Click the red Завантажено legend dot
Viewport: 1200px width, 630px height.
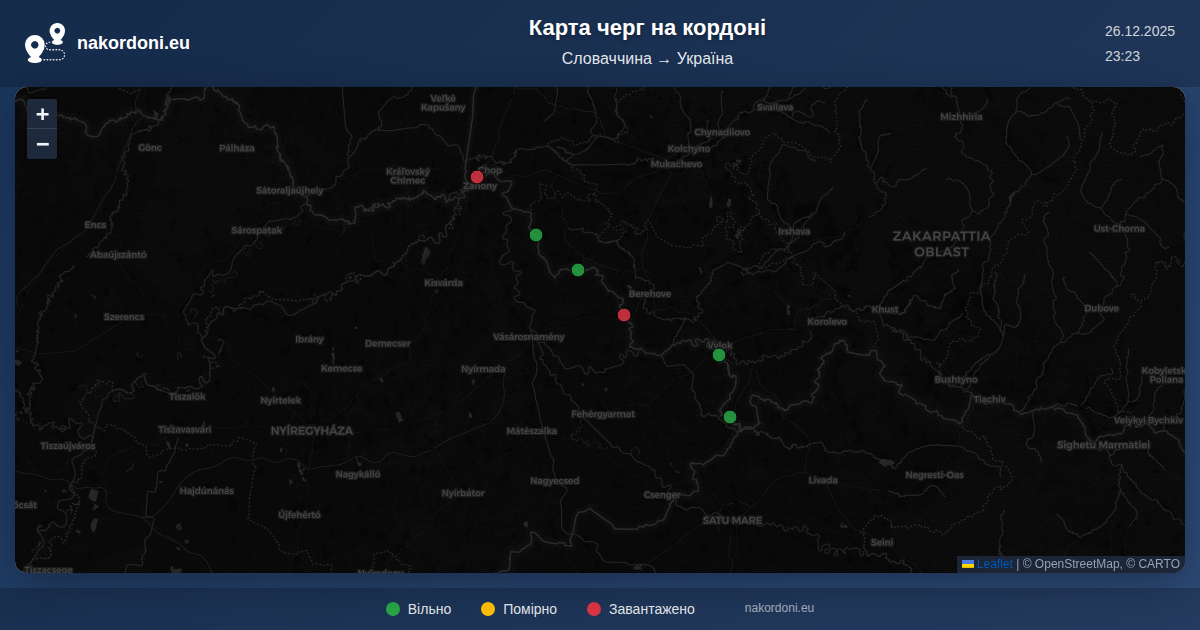pyautogui.click(x=594, y=609)
